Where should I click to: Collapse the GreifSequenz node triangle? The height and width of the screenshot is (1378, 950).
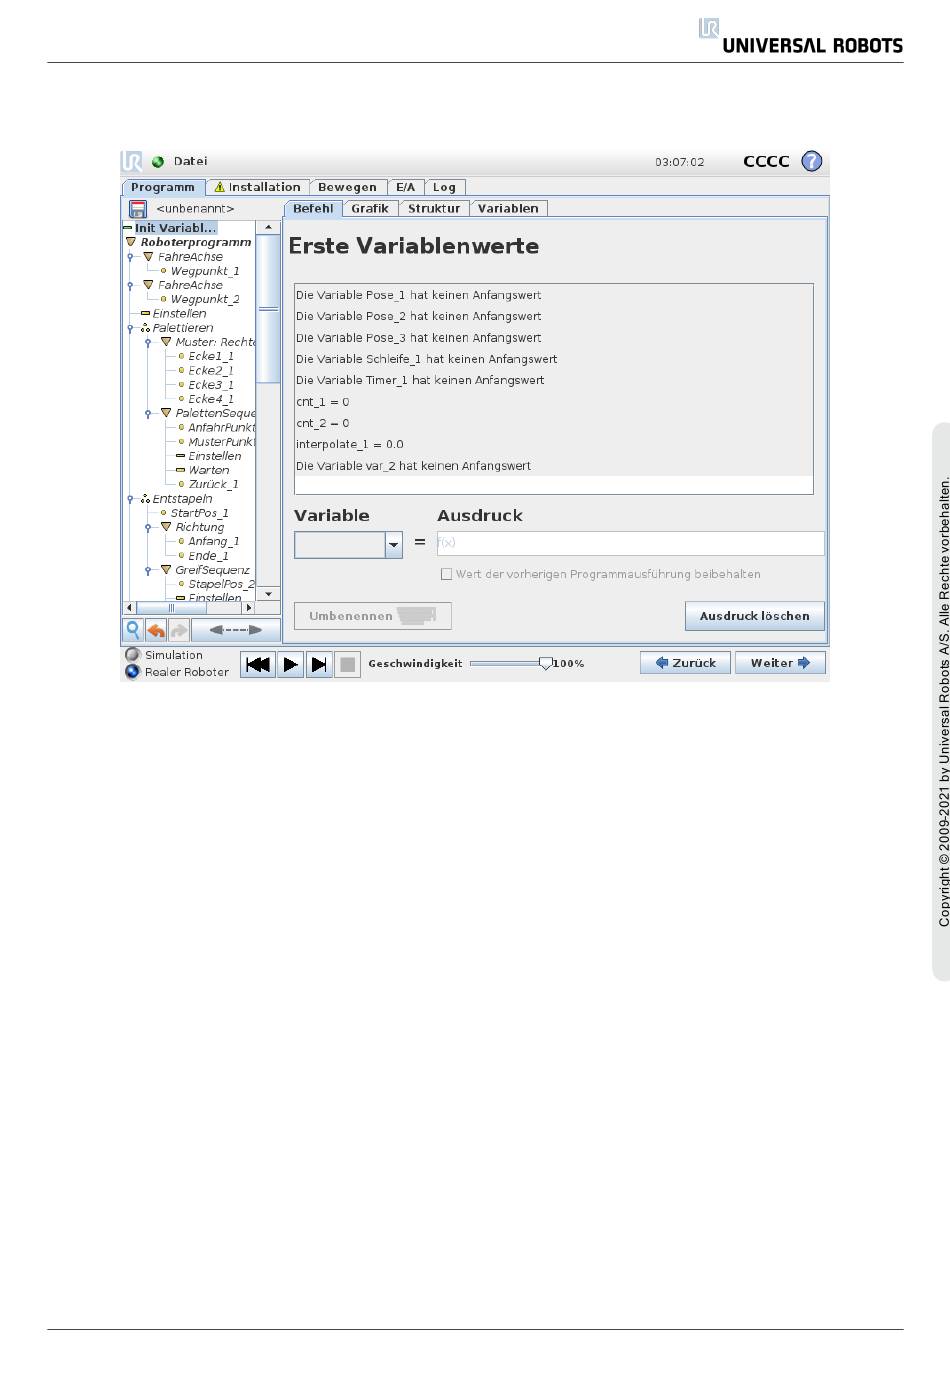pos(166,570)
